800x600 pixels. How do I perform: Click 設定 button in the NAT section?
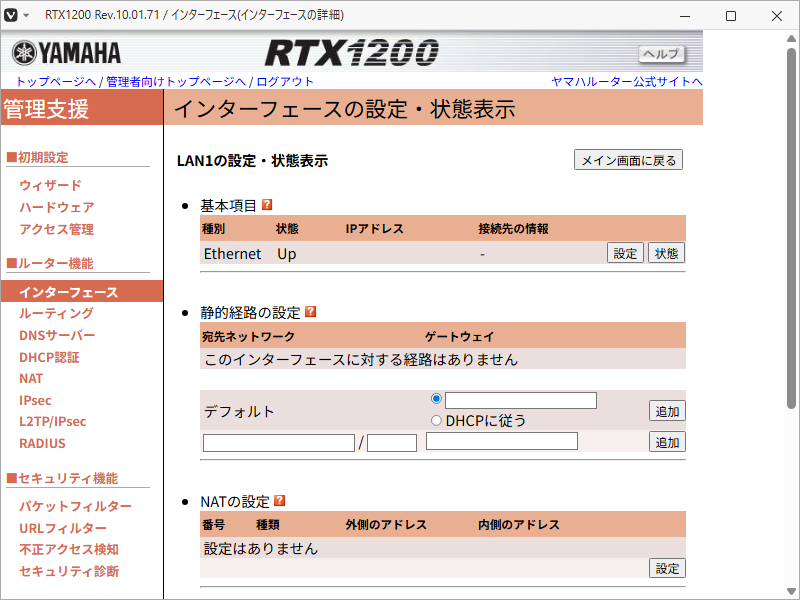coord(667,568)
